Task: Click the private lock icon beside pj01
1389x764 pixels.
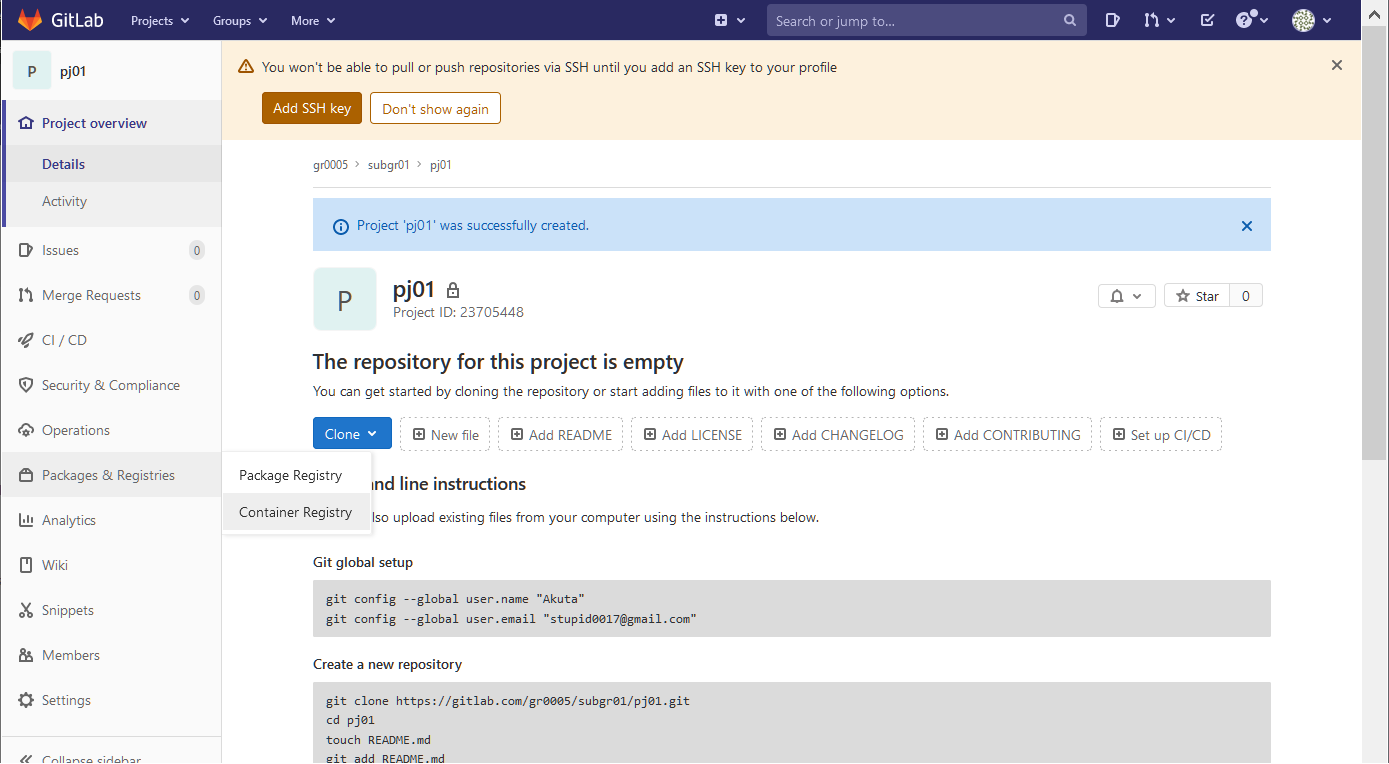Action: (453, 290)
